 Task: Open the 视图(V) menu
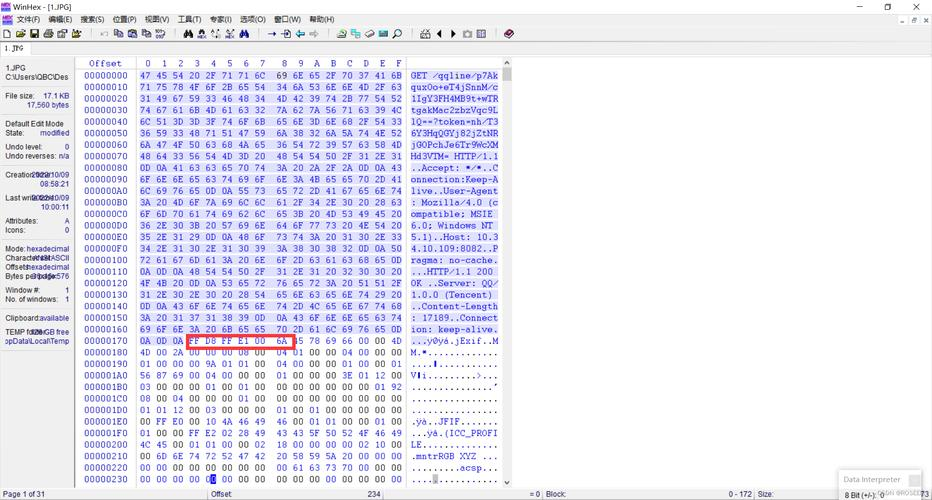point(157,20)
